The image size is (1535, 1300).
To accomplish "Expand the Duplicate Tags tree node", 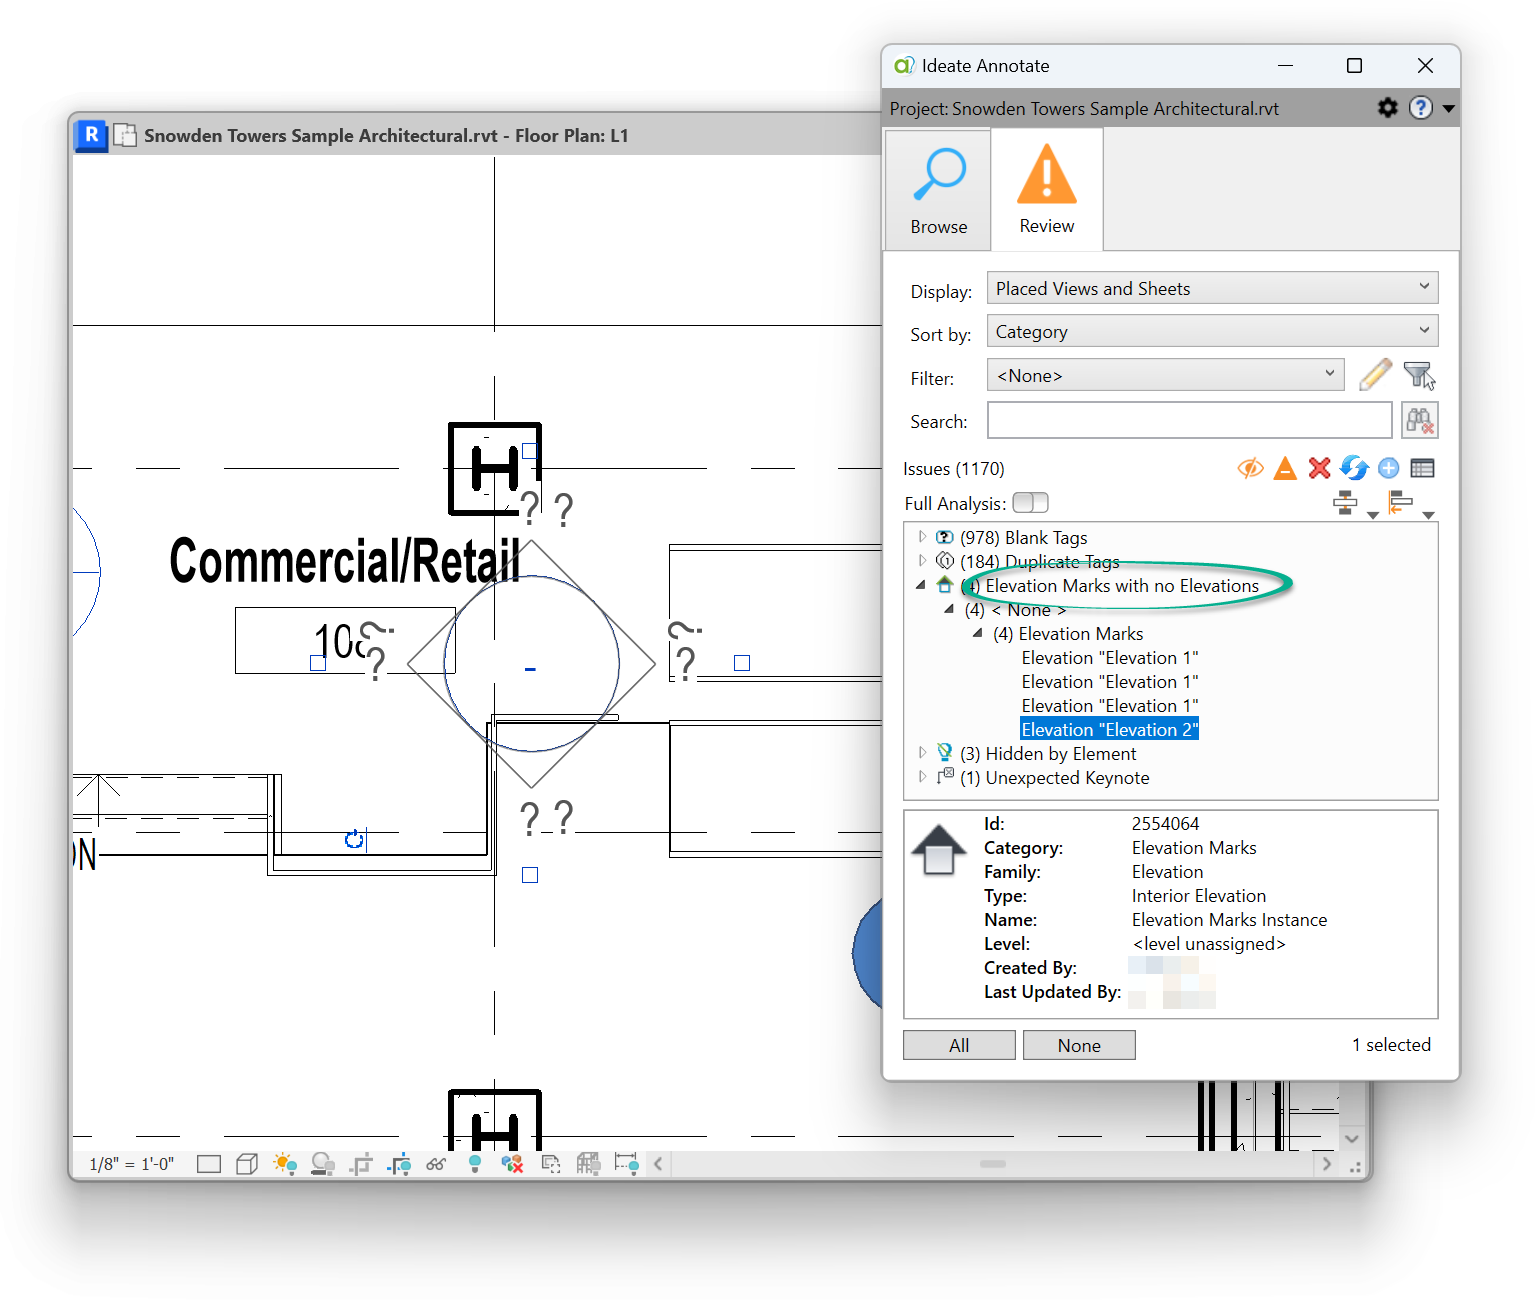I will click(922, 561).
